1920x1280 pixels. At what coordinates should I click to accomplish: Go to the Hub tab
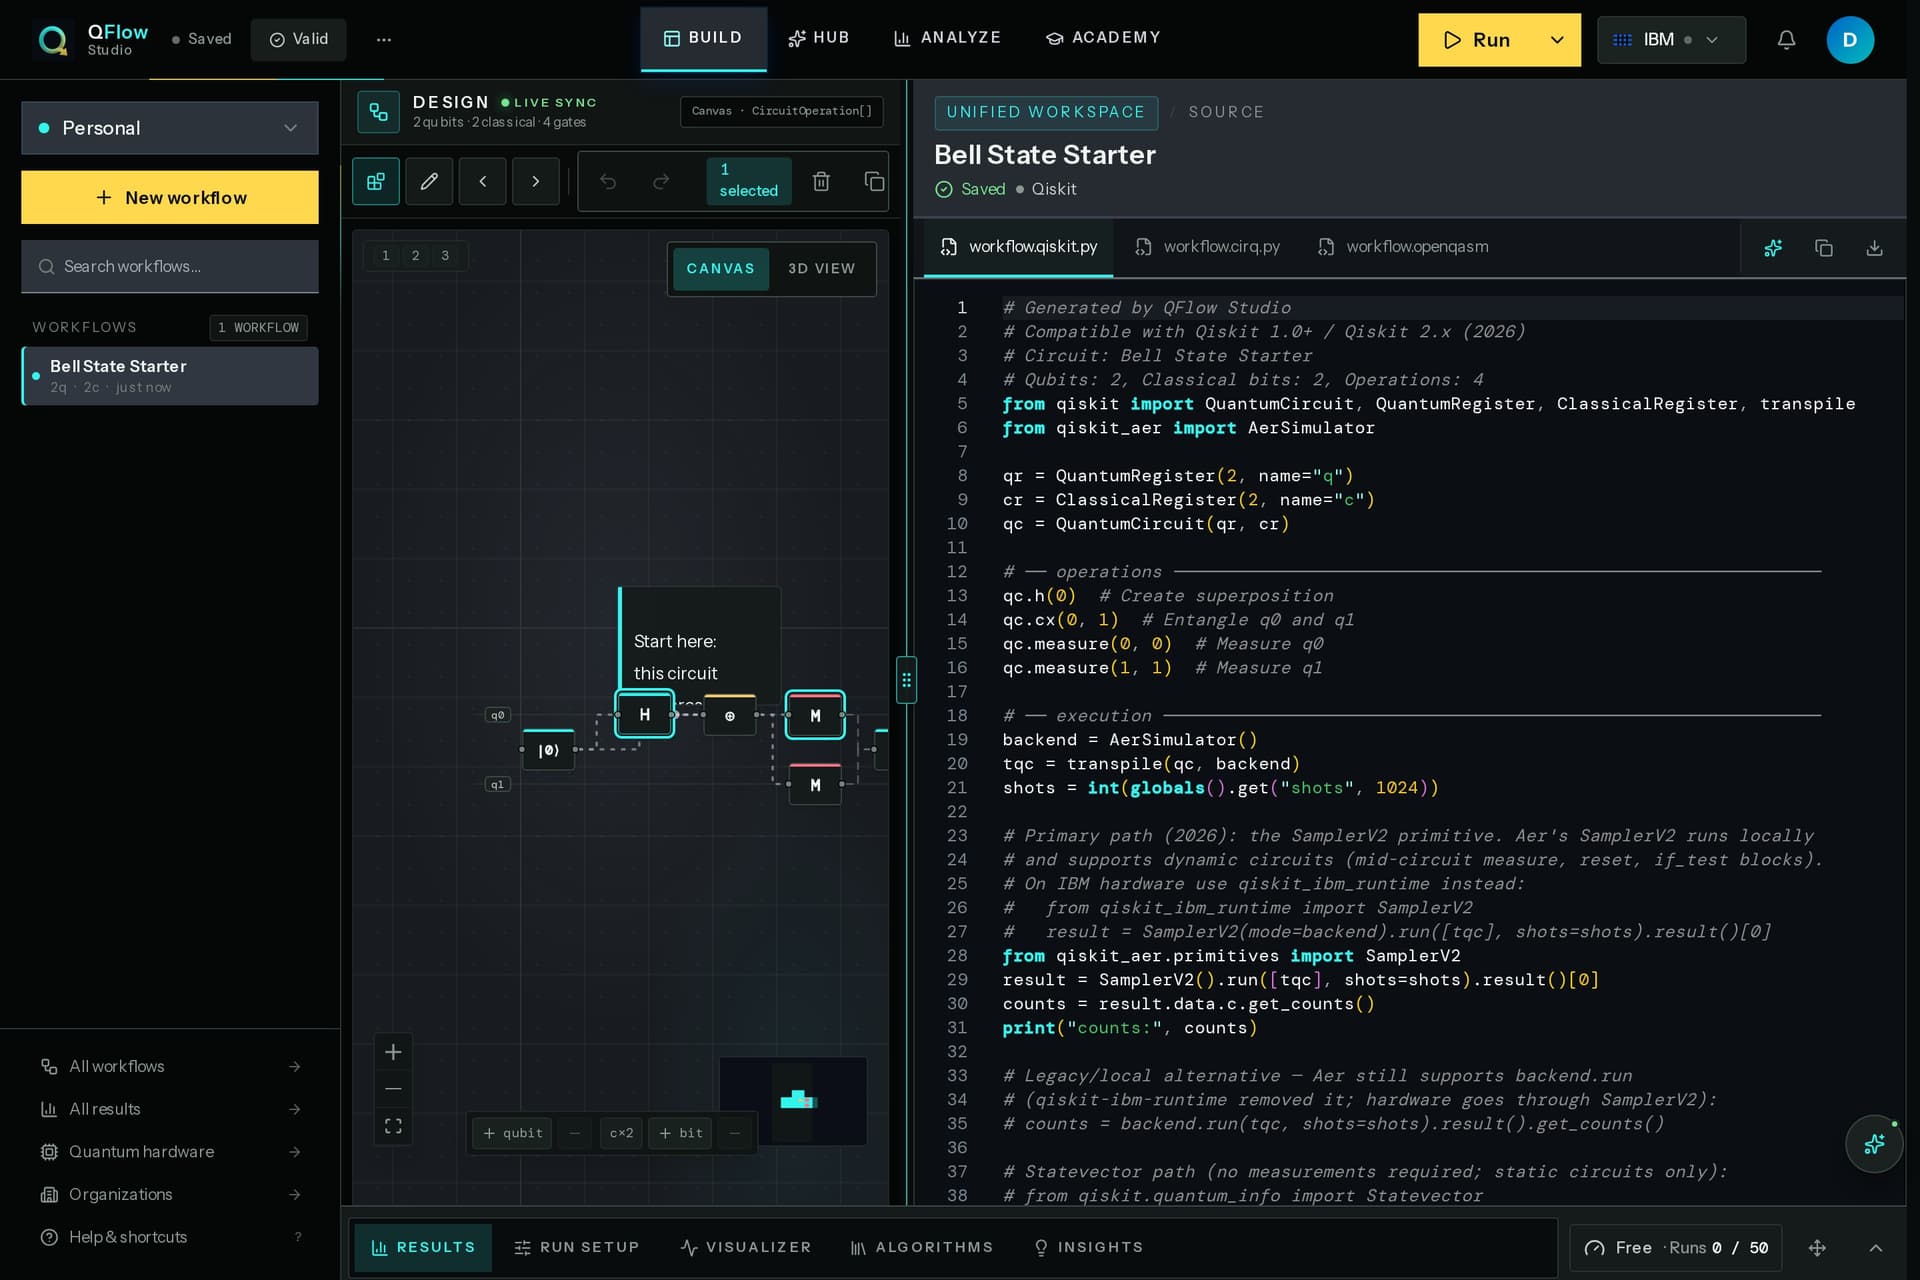pyautogui.click(x=818, y=39)
